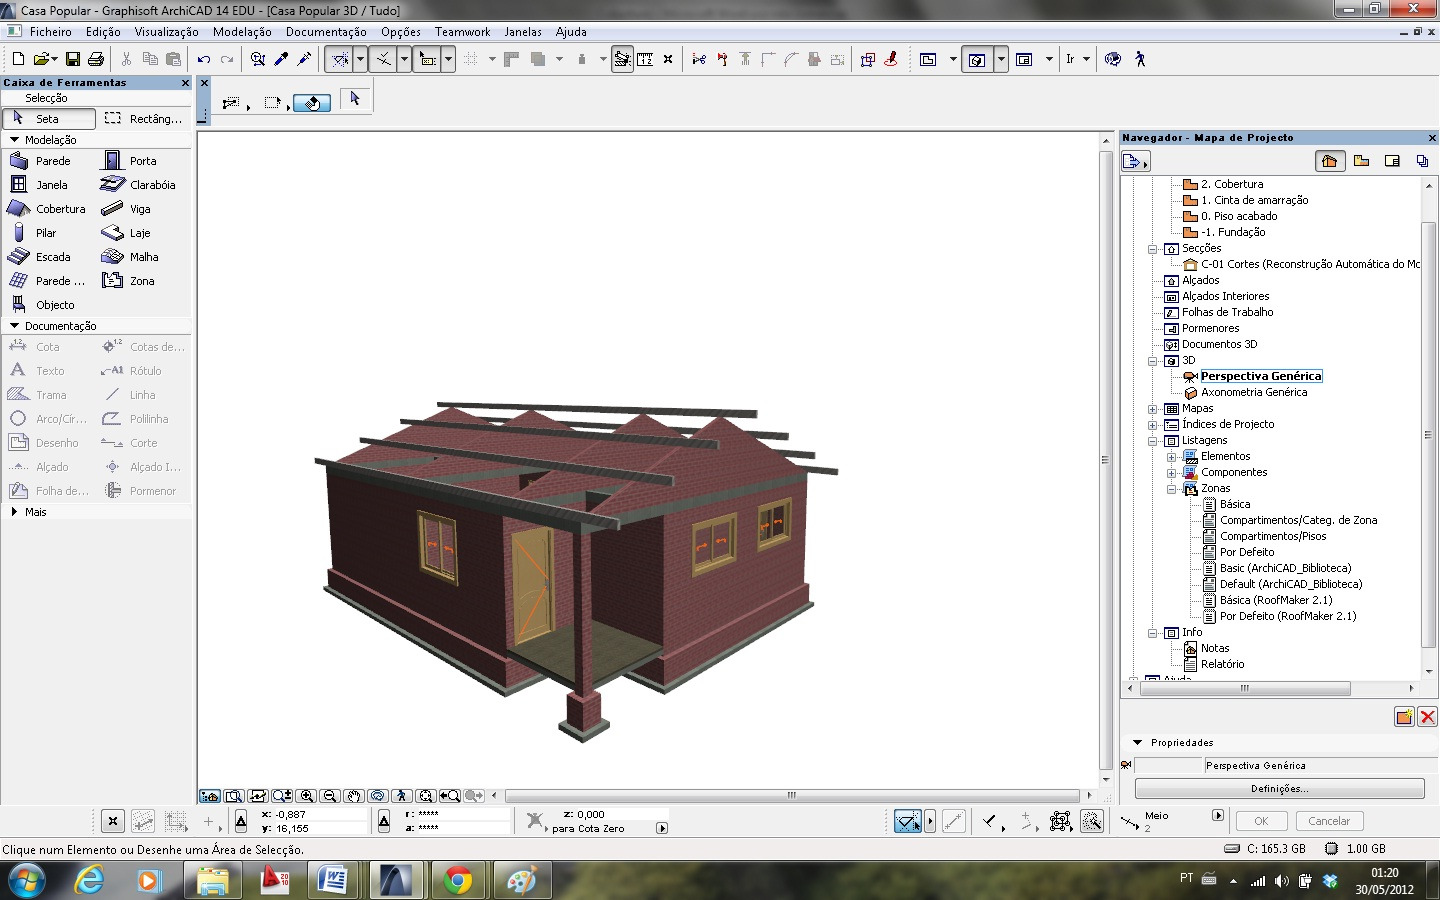The image size is (1440, 900).
Task: Open Relatório under Info
Action: tap(1222, 664)
